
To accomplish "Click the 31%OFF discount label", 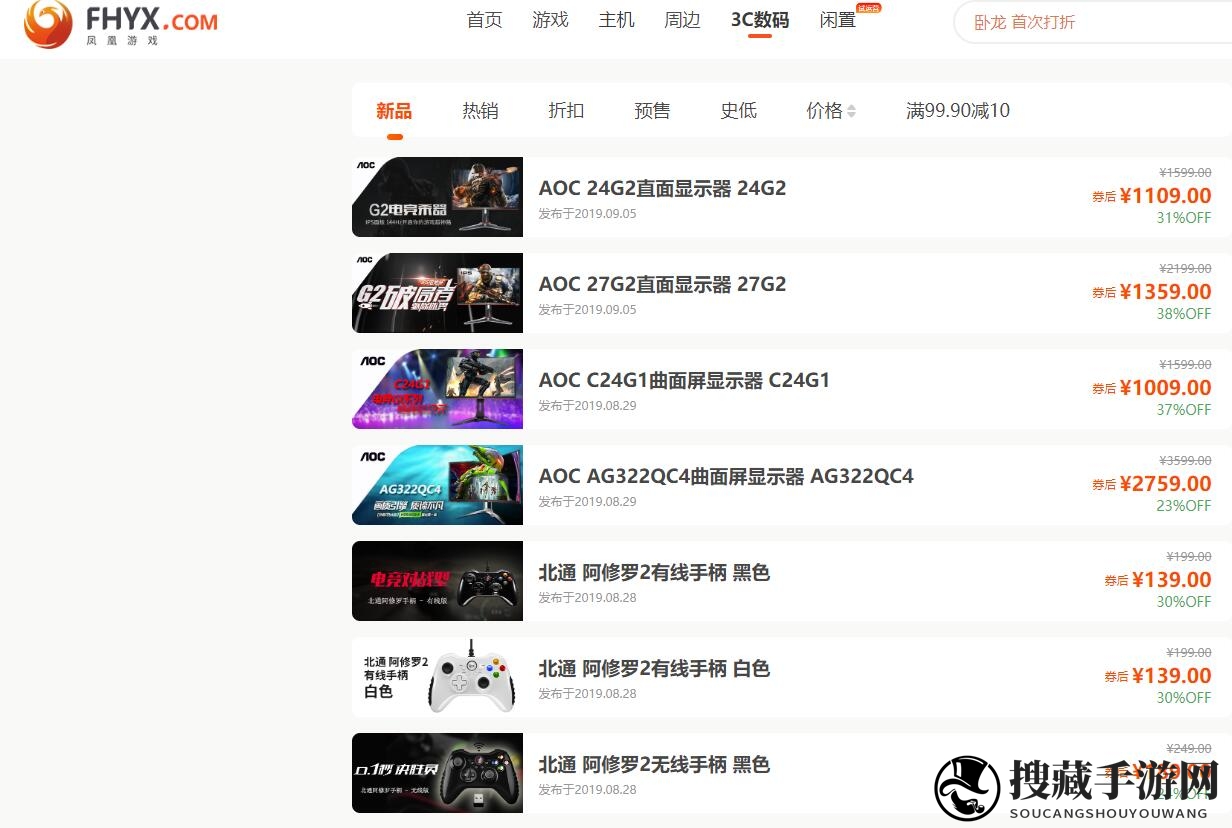I will 1184,218.
